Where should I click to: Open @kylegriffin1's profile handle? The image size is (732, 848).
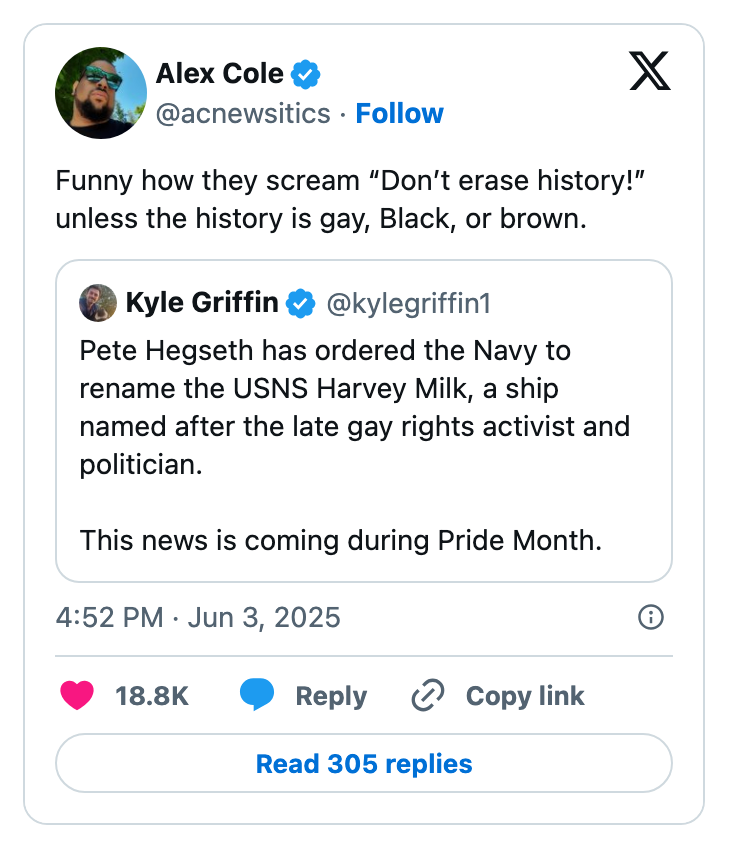coord(410,303)
